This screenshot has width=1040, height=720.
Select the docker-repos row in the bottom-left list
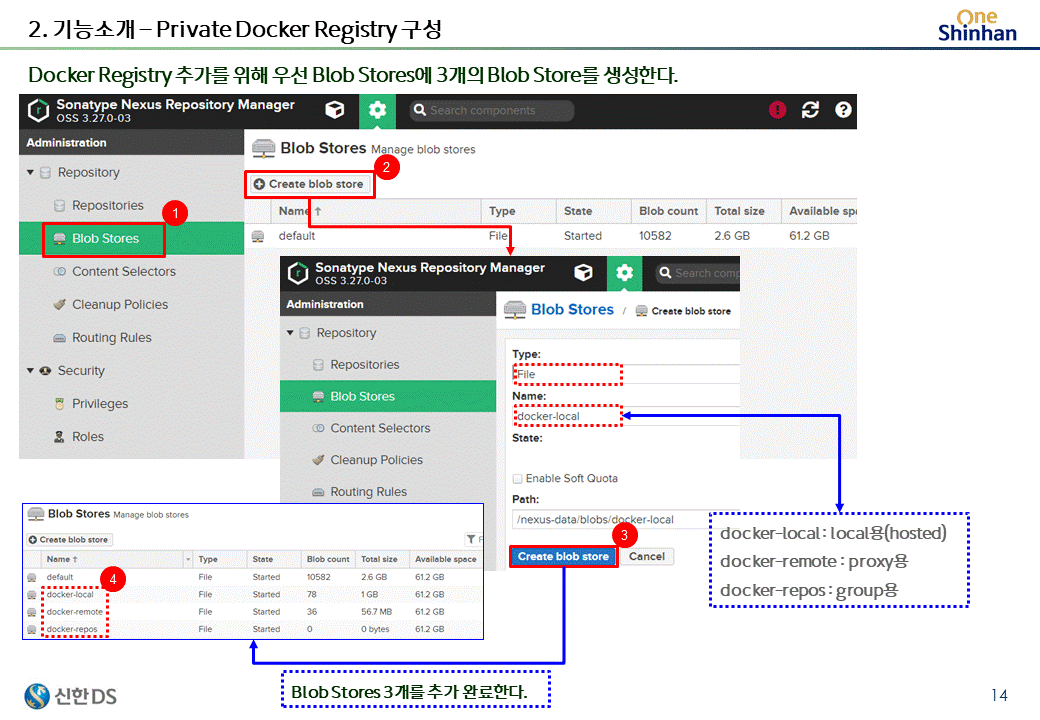pos(253,629)
